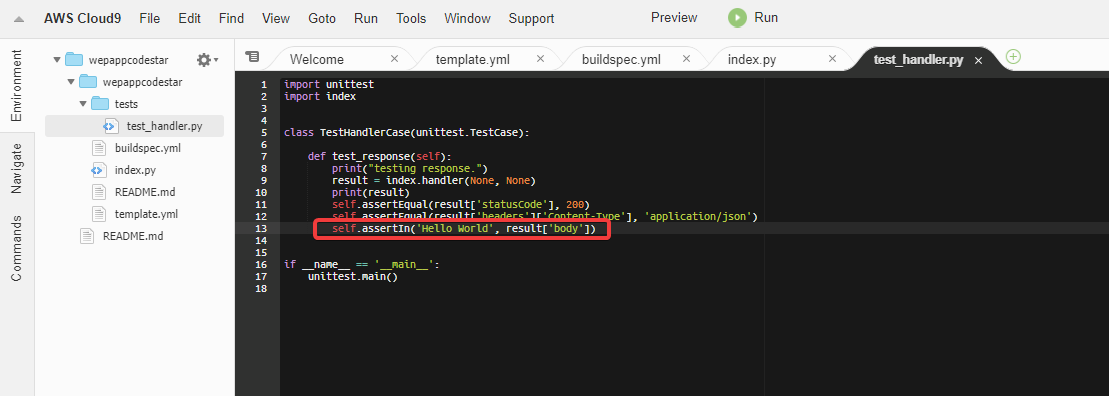Click the green Run play icon

[x=738, y=18]
